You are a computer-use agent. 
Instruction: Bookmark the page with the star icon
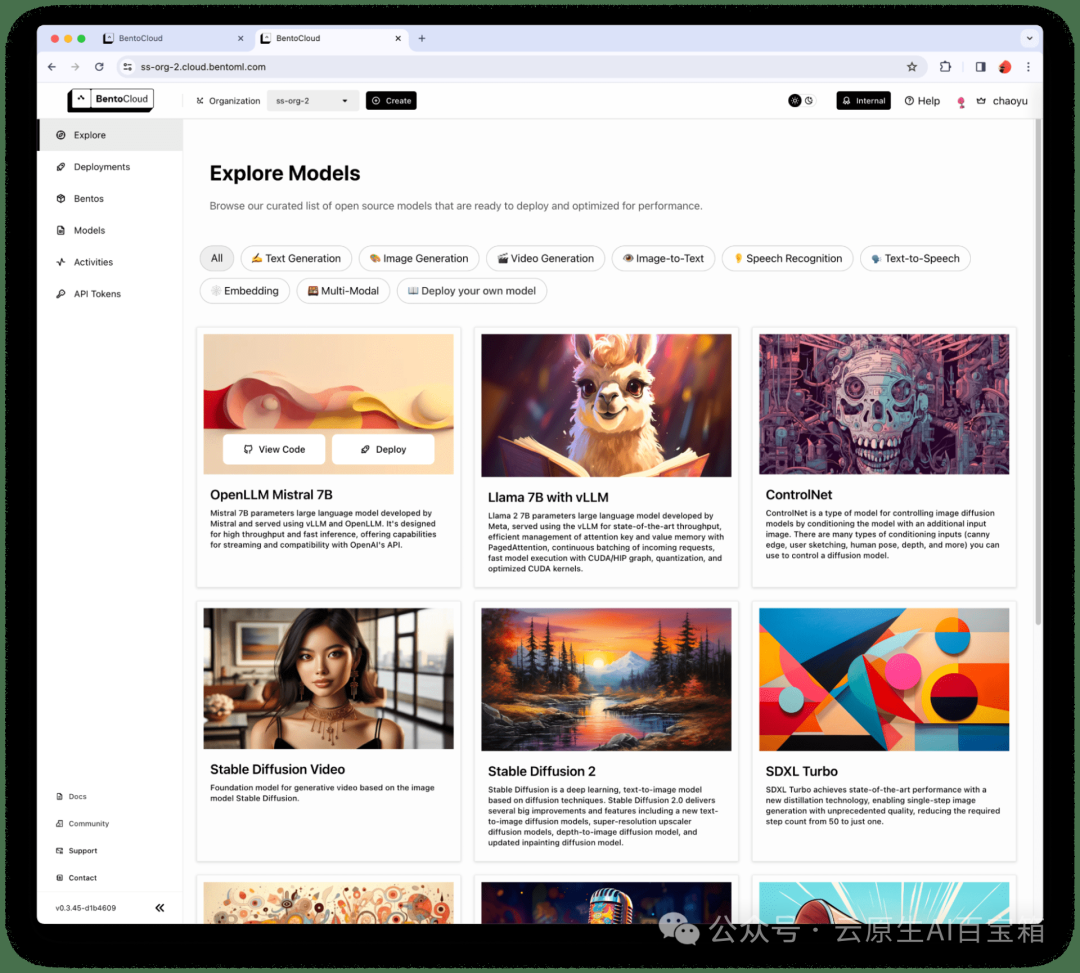pyautogui.click(x=912, y=67)
